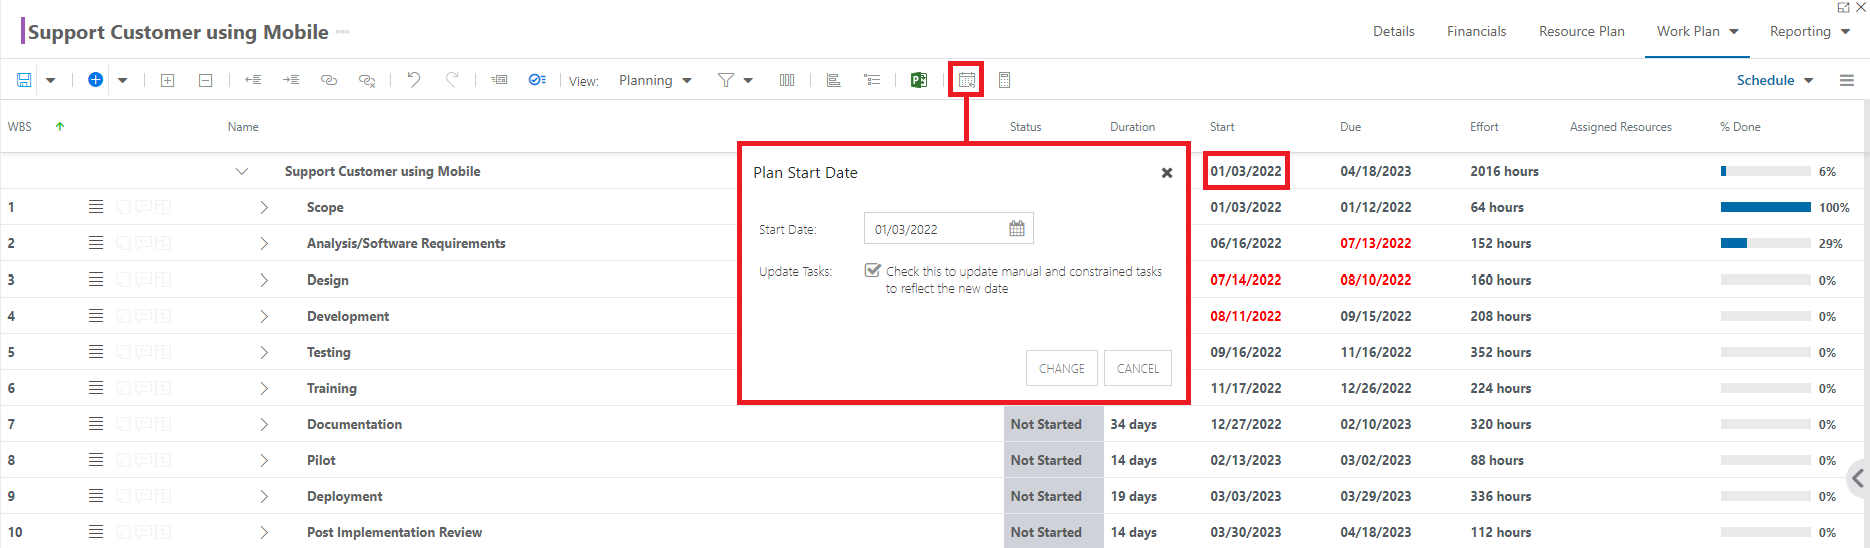Click the Gantt bars alignment icon
This screenshot has width=1870, height=548.
[833, 80]
